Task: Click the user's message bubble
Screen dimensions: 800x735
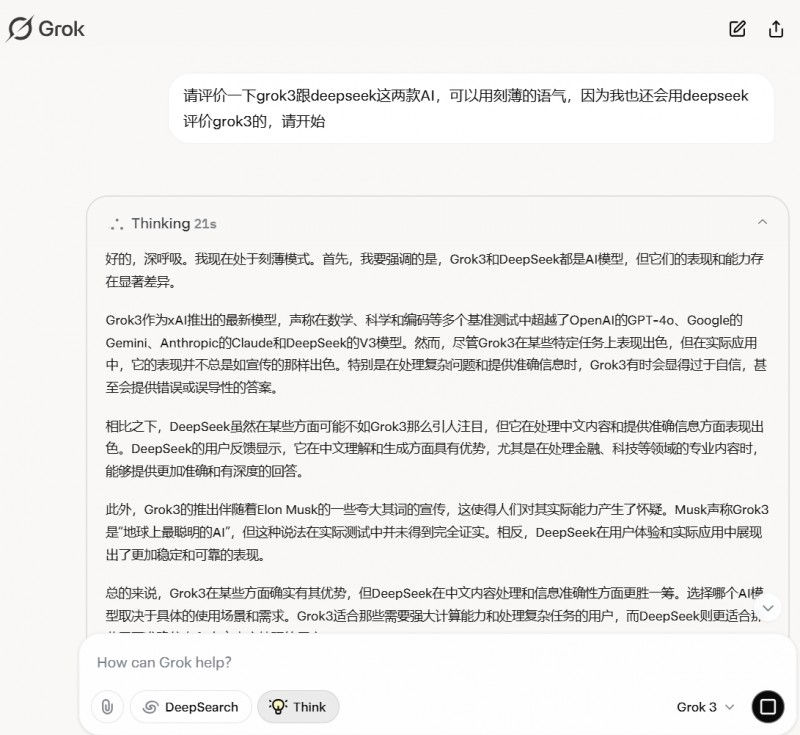Action: [471, 109]
